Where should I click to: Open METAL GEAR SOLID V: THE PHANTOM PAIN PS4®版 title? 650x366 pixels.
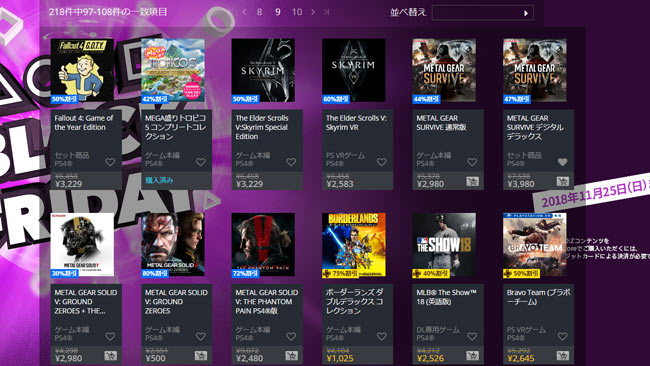tap(266, 302)
